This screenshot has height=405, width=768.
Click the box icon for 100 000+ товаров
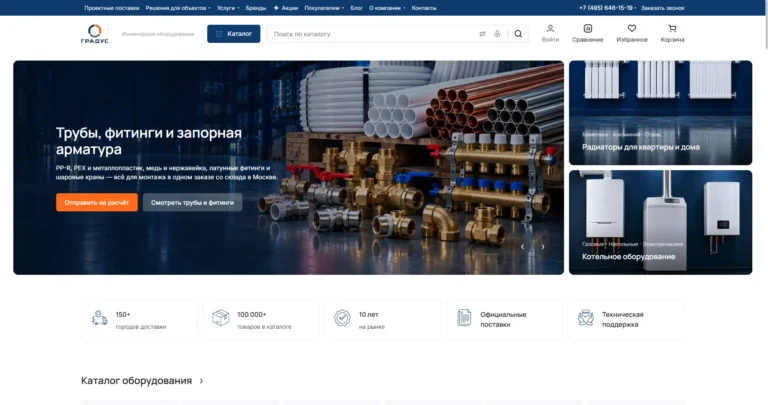(220, 318)
